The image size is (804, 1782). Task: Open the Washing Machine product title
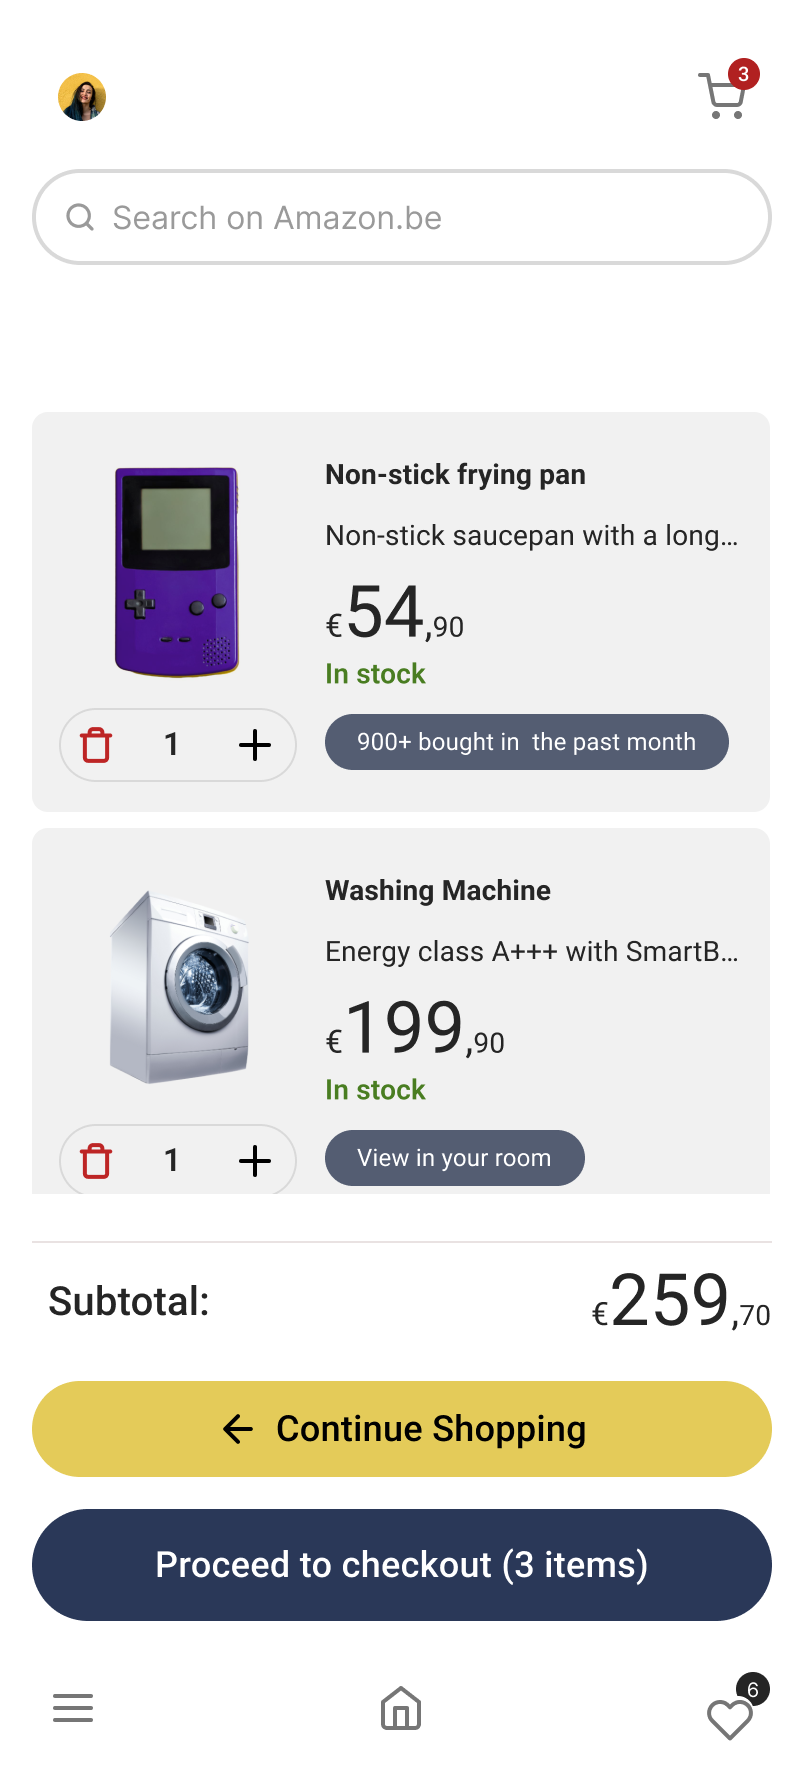click(438, 891)
